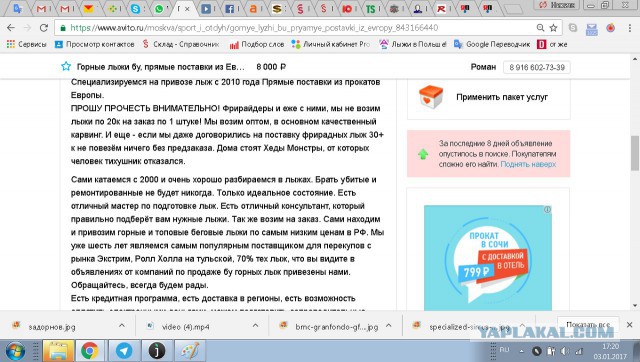640x362 pixels.
Task: Expand options for задорнов.jpg download
Action: [122, 325]
